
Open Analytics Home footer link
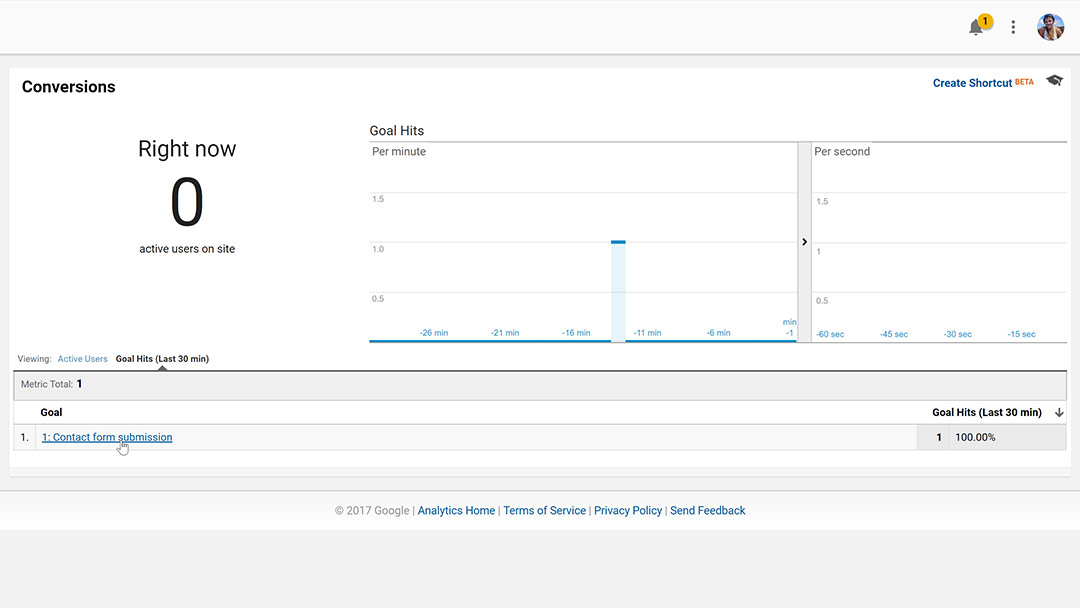click(456, 510)
